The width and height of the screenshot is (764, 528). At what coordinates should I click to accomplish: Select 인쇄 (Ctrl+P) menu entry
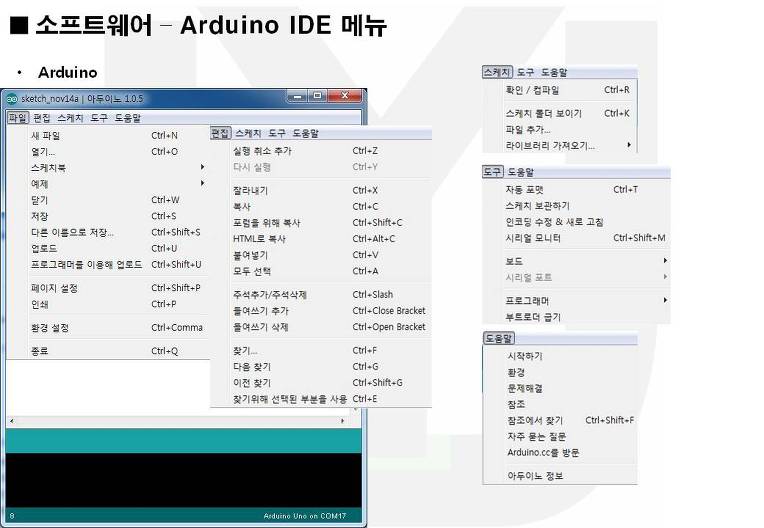[x=108, y=304]
